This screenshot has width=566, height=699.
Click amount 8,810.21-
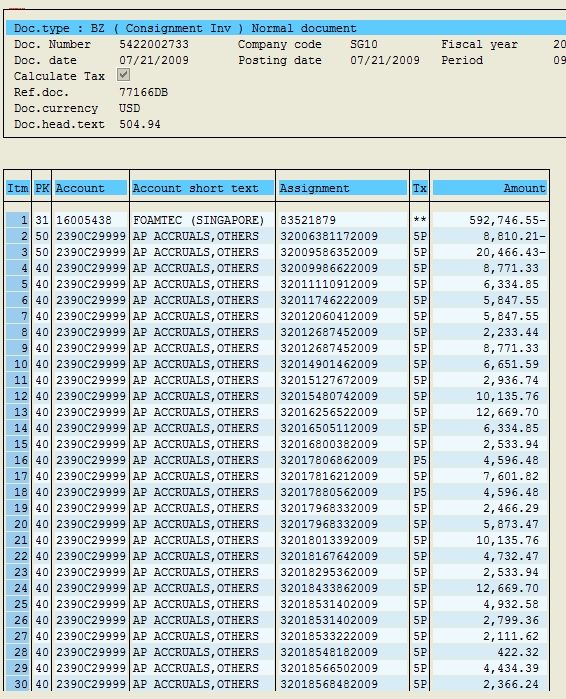coord(514,236)
